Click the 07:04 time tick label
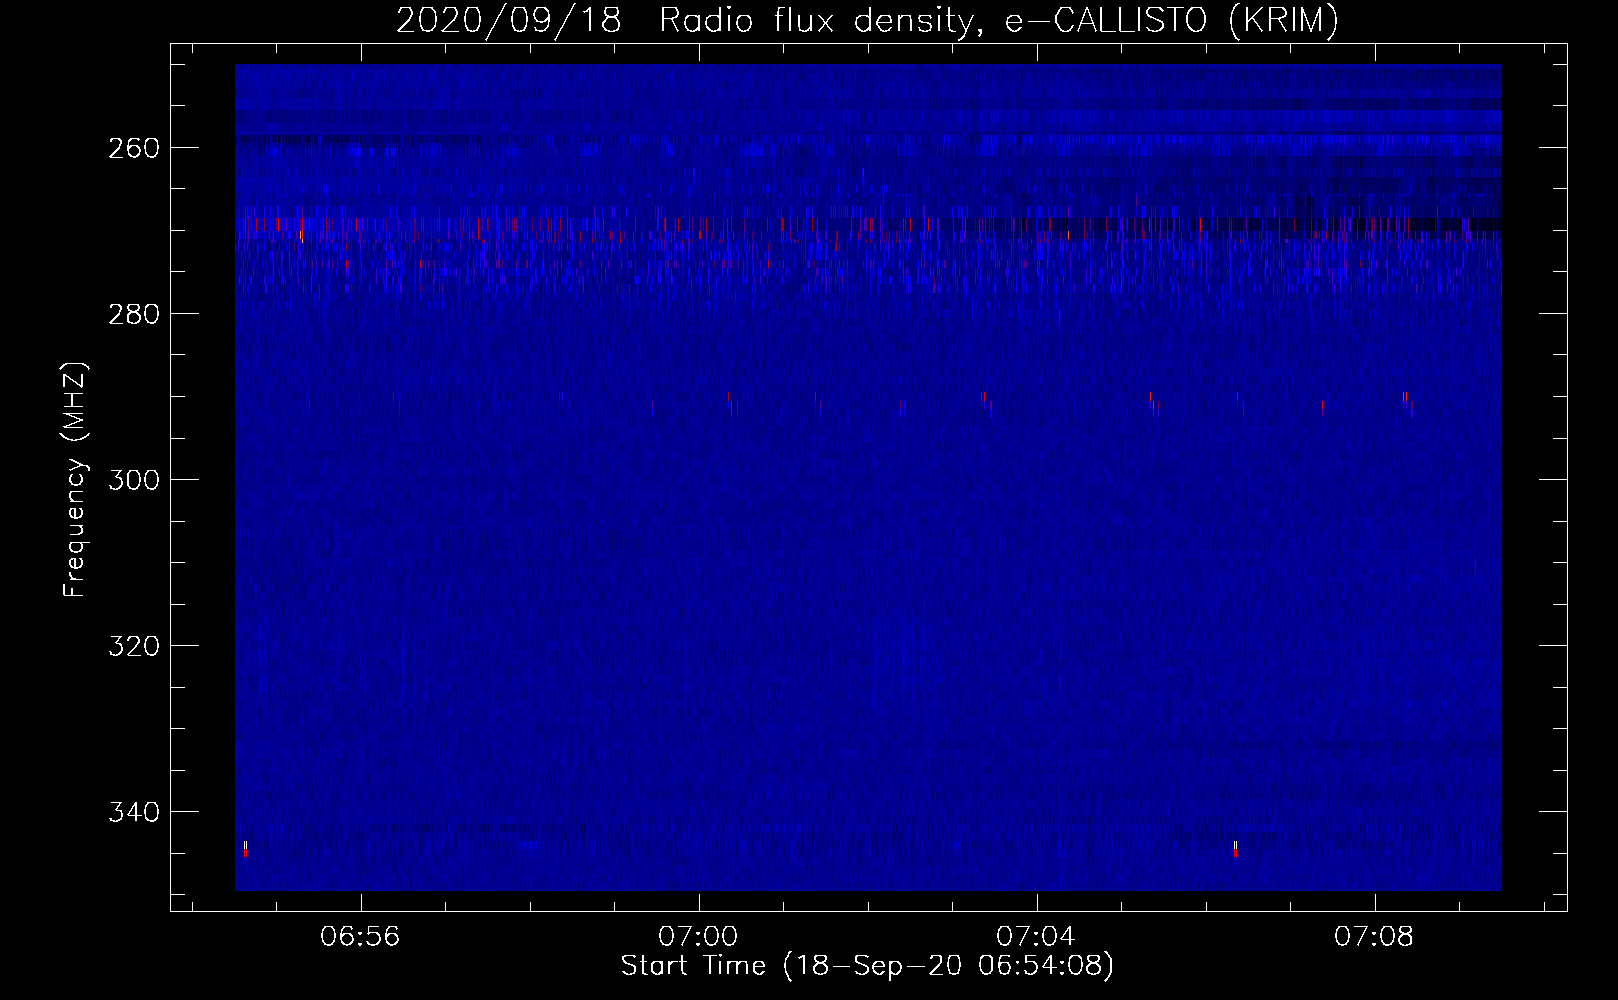 (1036, 937)
